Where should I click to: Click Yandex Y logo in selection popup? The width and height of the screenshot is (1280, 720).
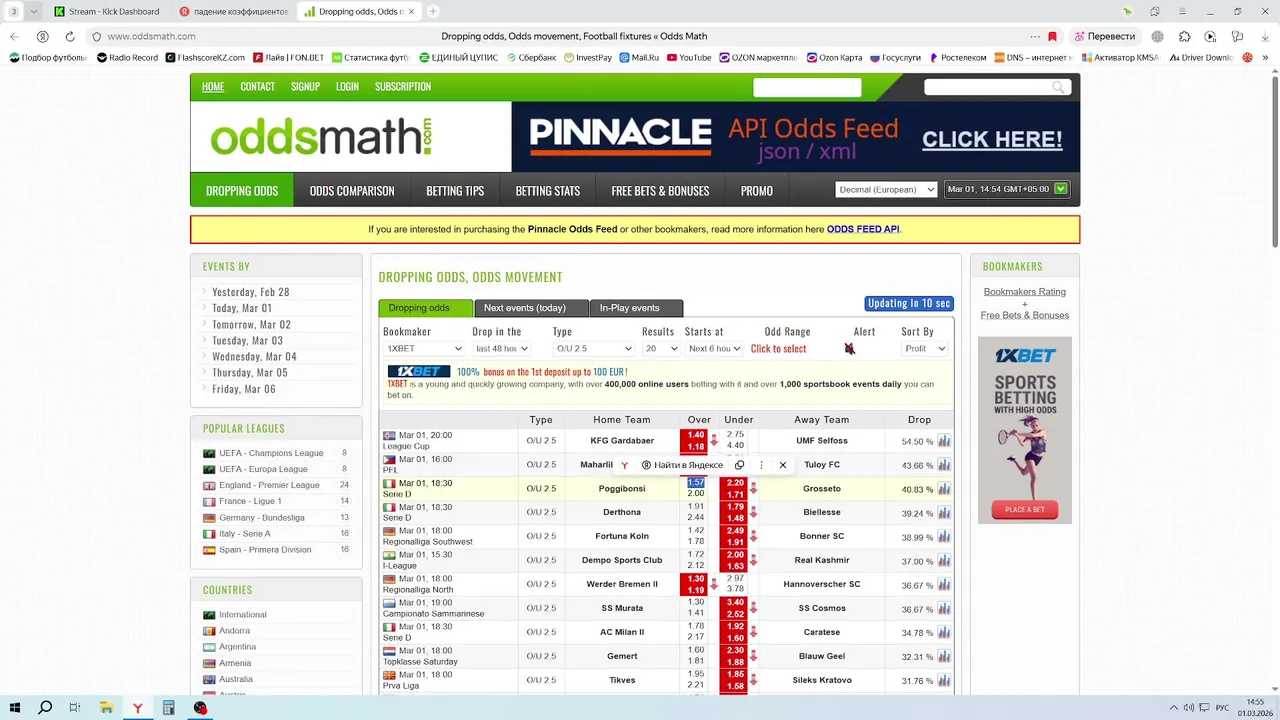coord(624,465)
